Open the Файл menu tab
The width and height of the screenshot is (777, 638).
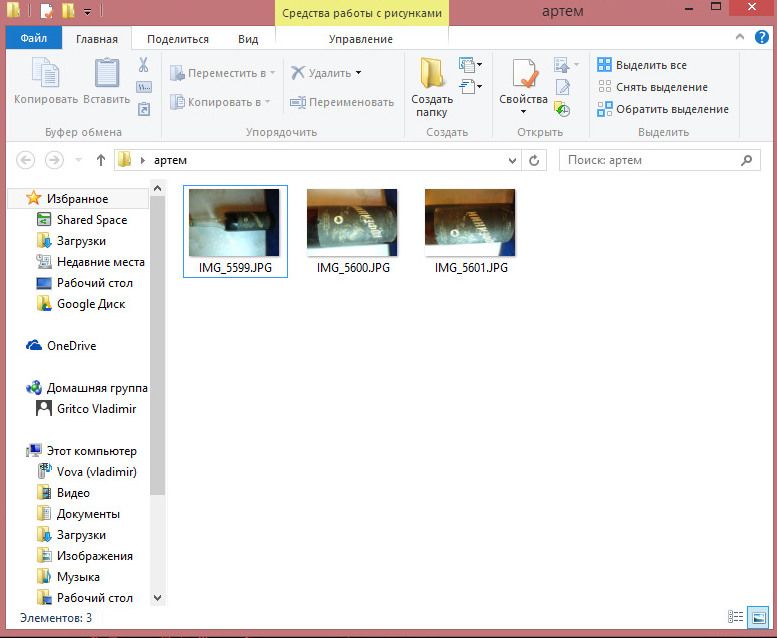tap(33, 39)
